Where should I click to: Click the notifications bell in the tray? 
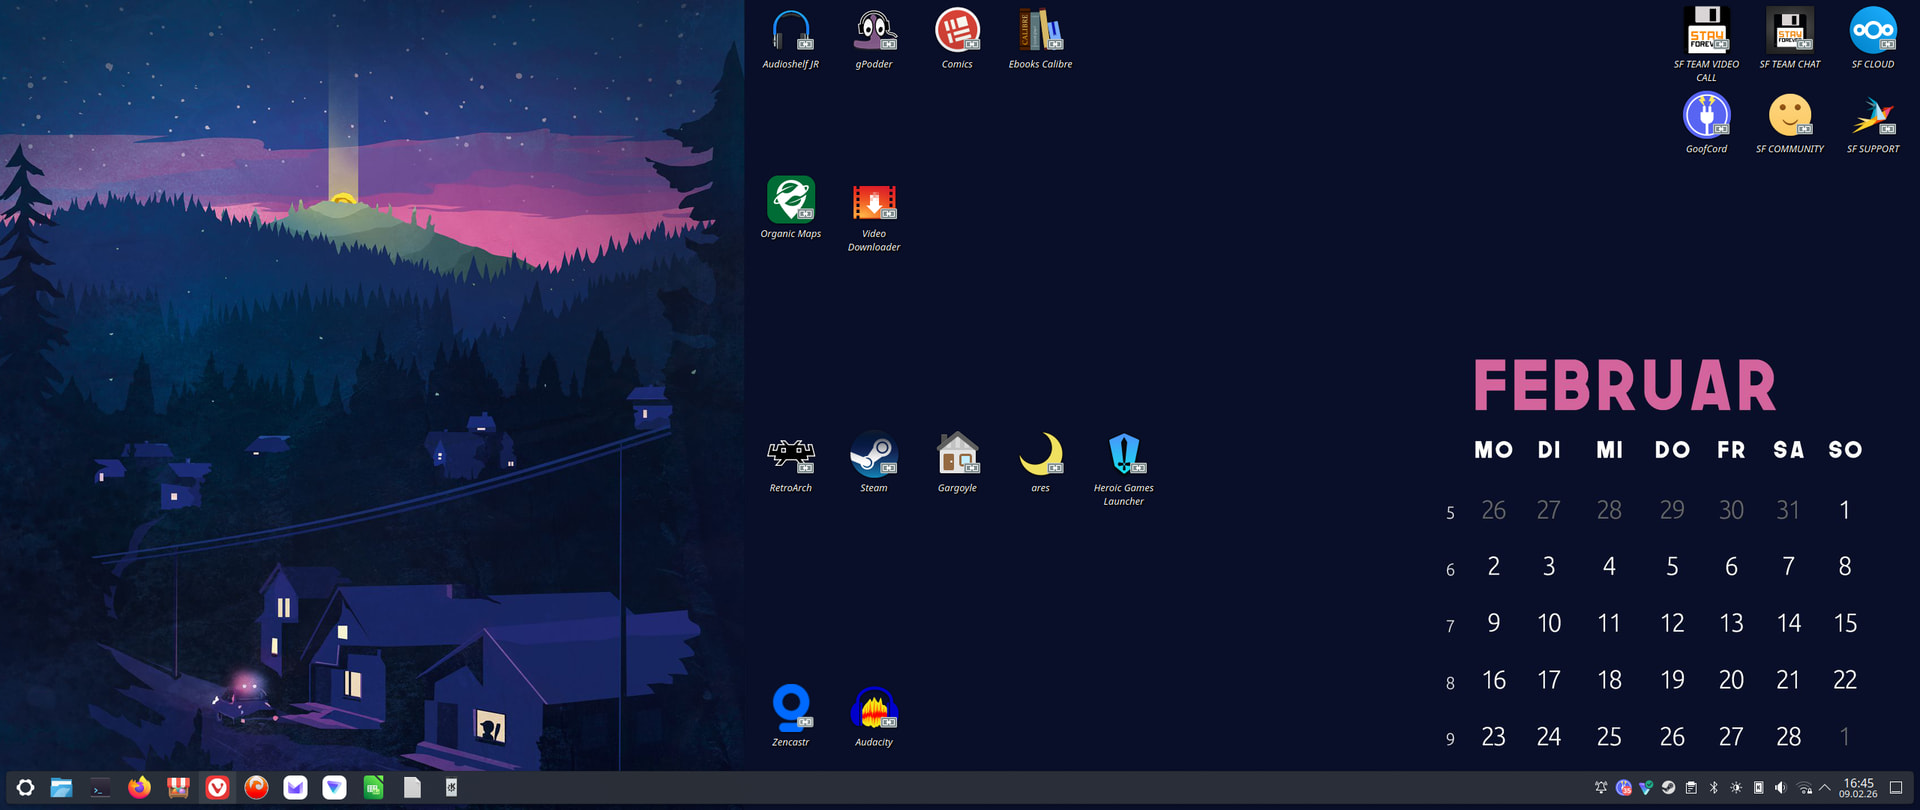(1601, 788)
